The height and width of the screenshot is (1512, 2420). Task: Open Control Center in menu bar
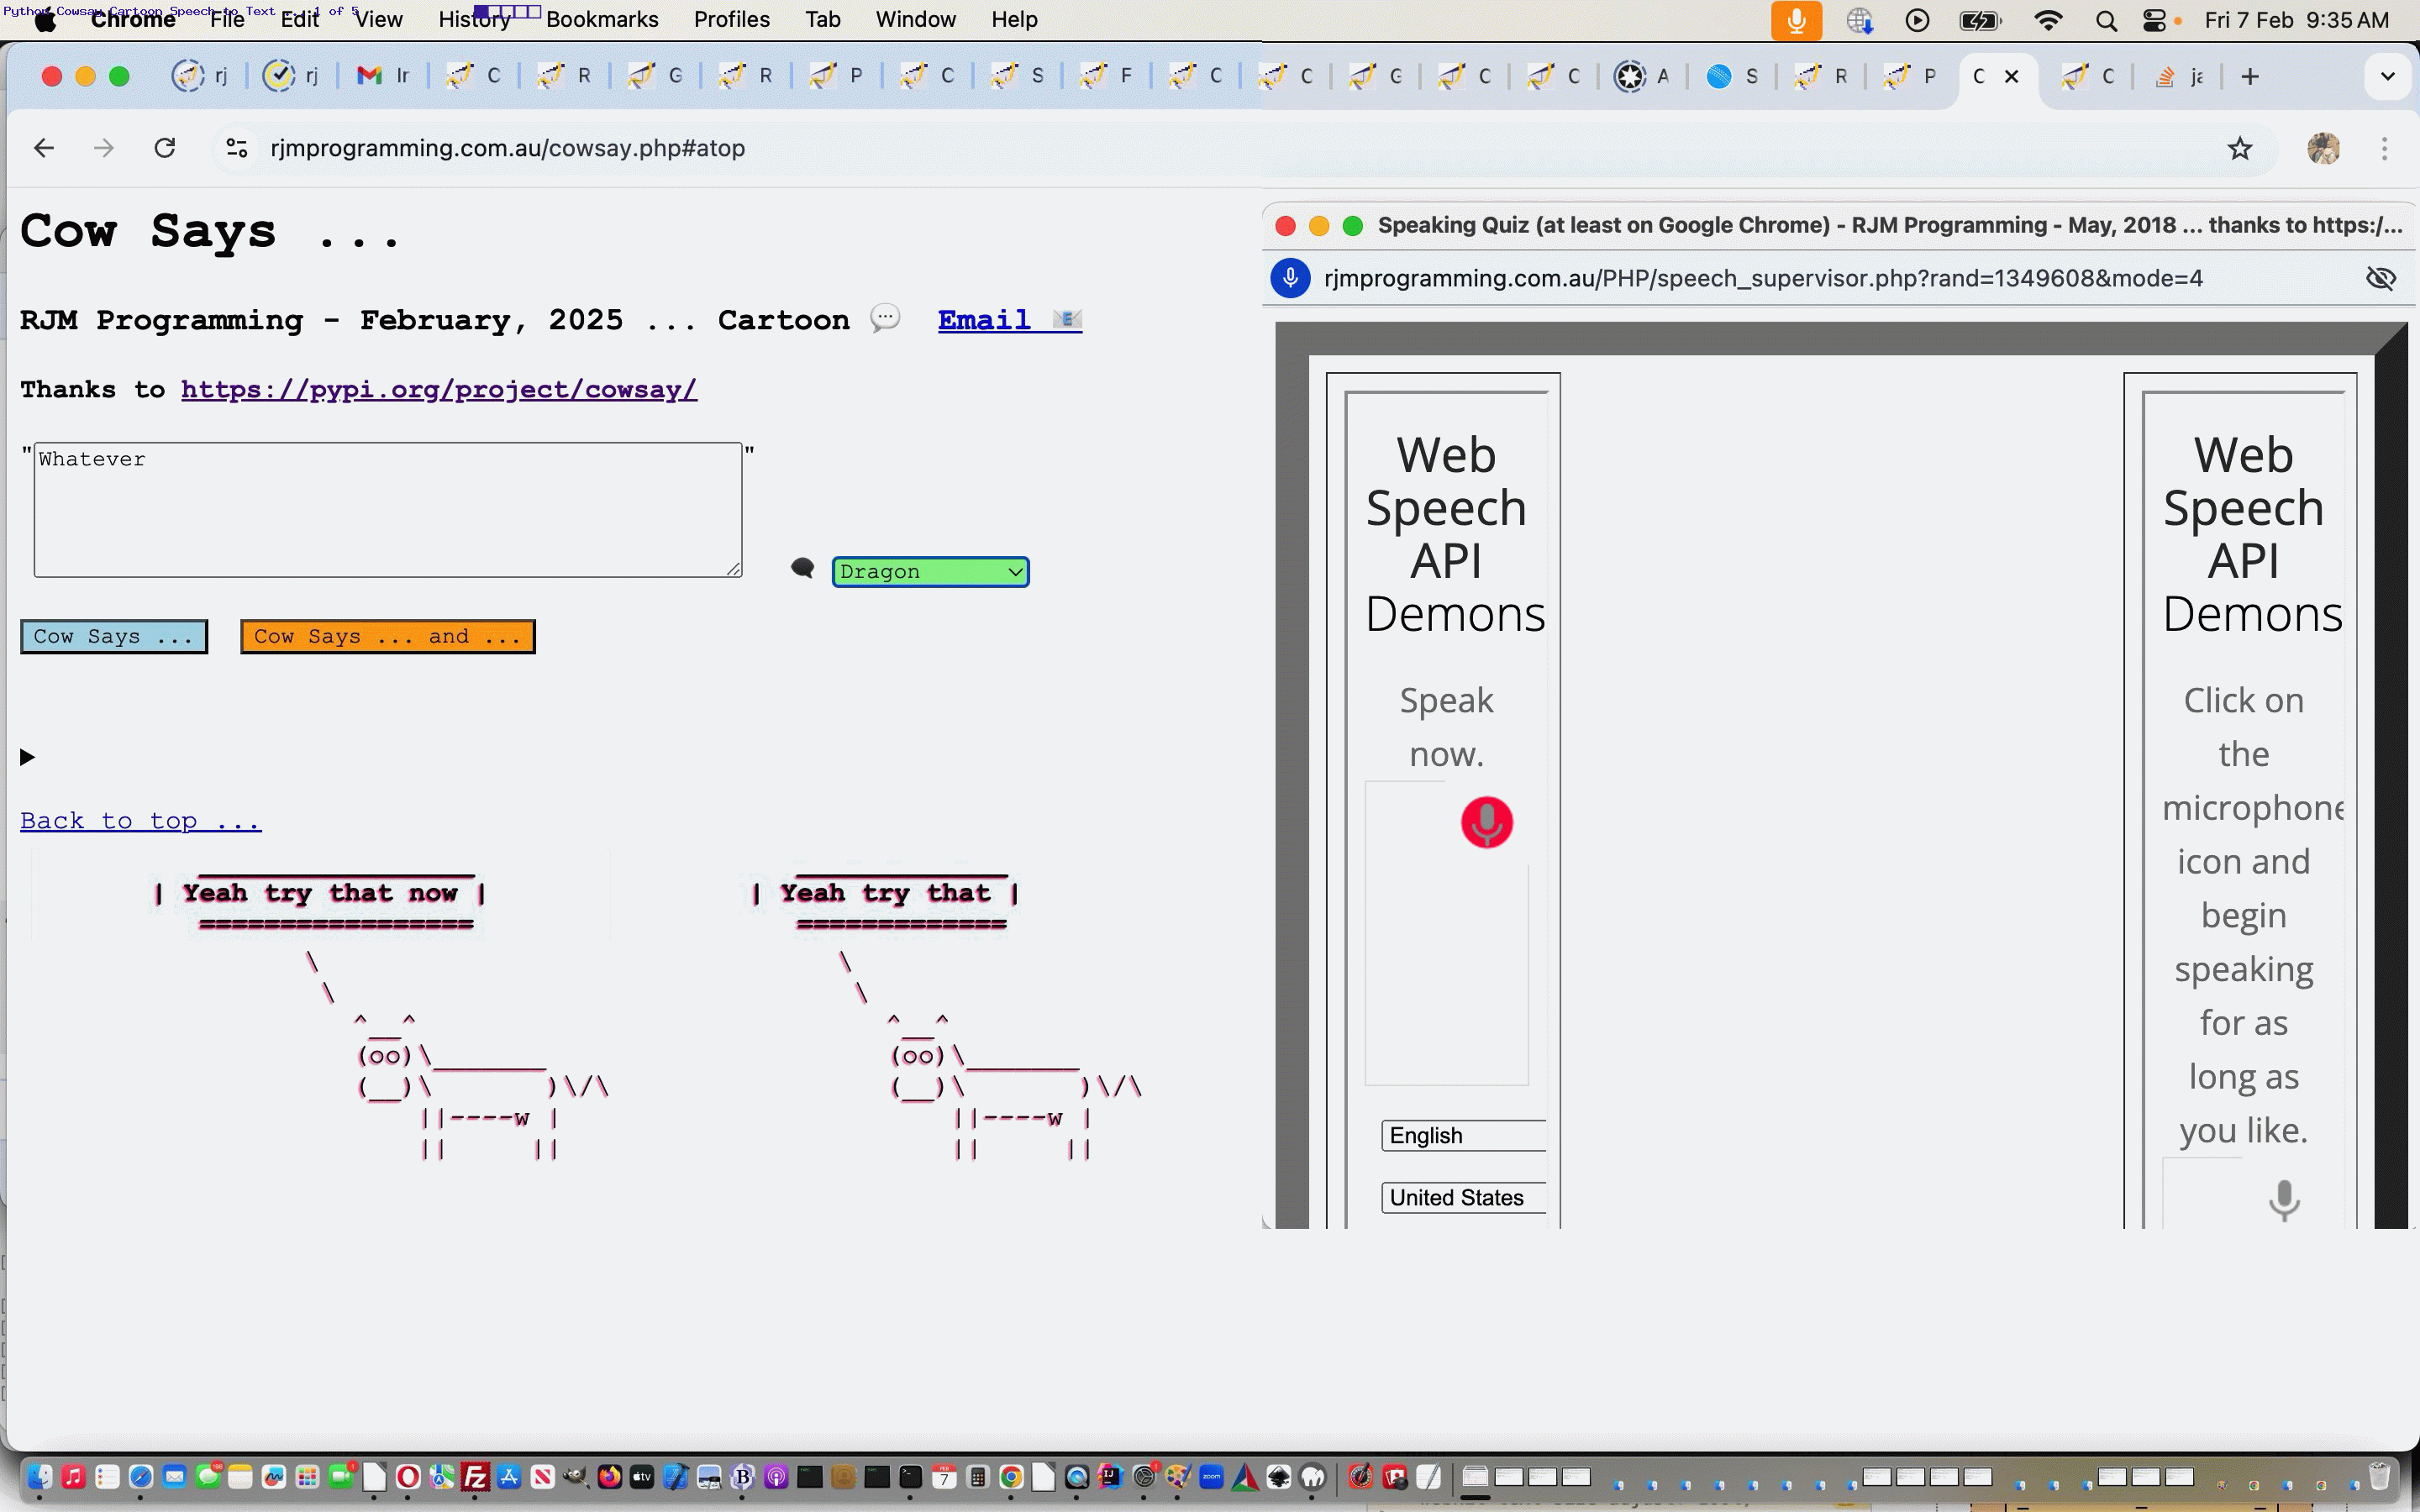tap(2154, 20)
